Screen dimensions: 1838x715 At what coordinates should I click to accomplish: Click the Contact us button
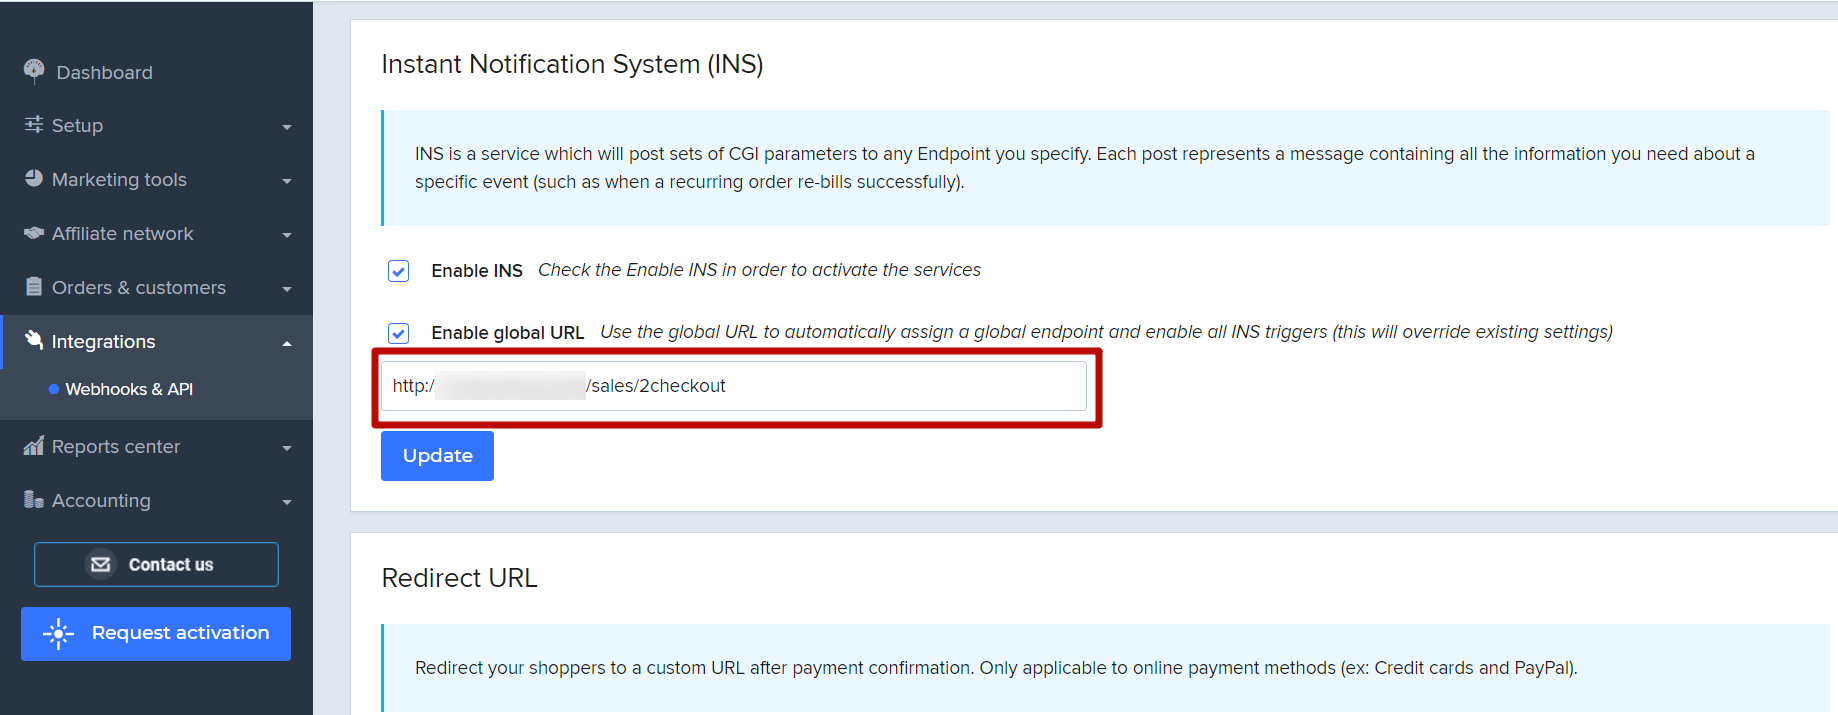click(156, 565)
